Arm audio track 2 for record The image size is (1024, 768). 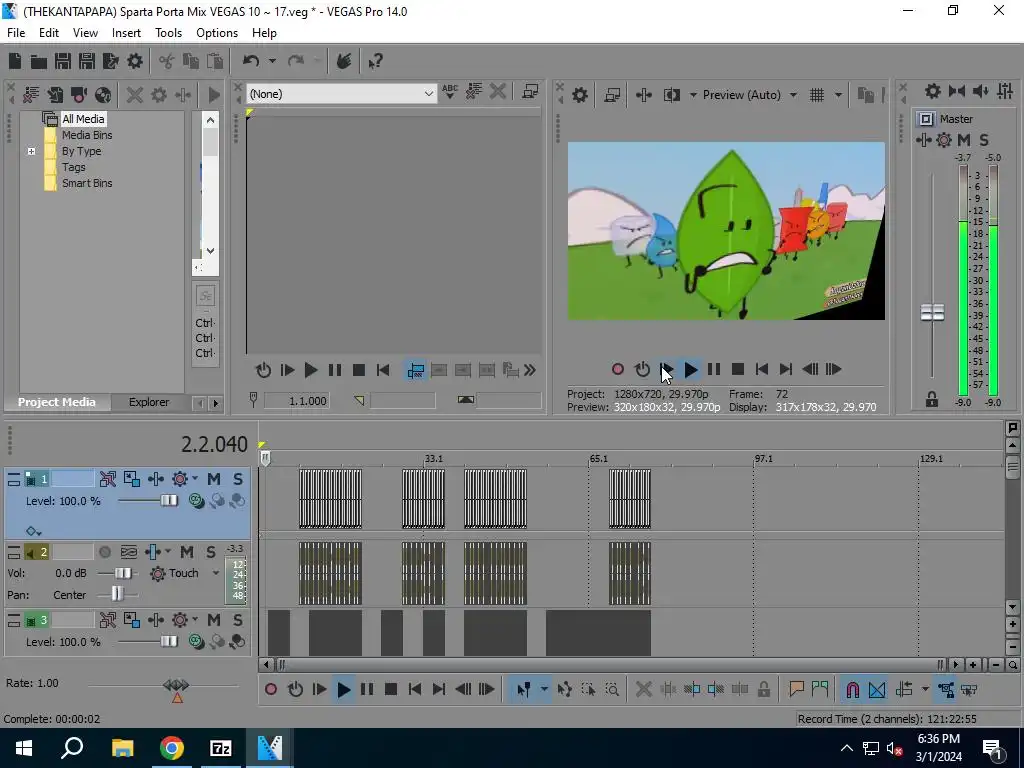coord(104,552)
